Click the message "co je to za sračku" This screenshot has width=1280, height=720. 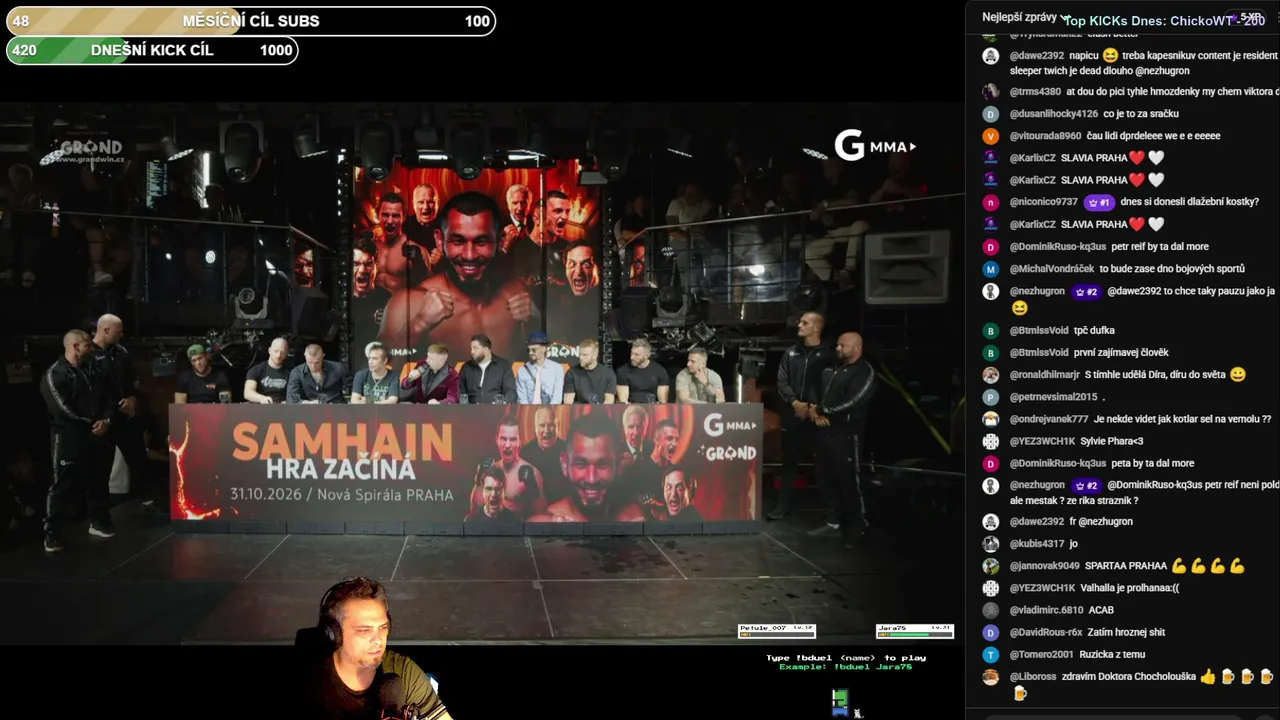tap(1141, 114)
